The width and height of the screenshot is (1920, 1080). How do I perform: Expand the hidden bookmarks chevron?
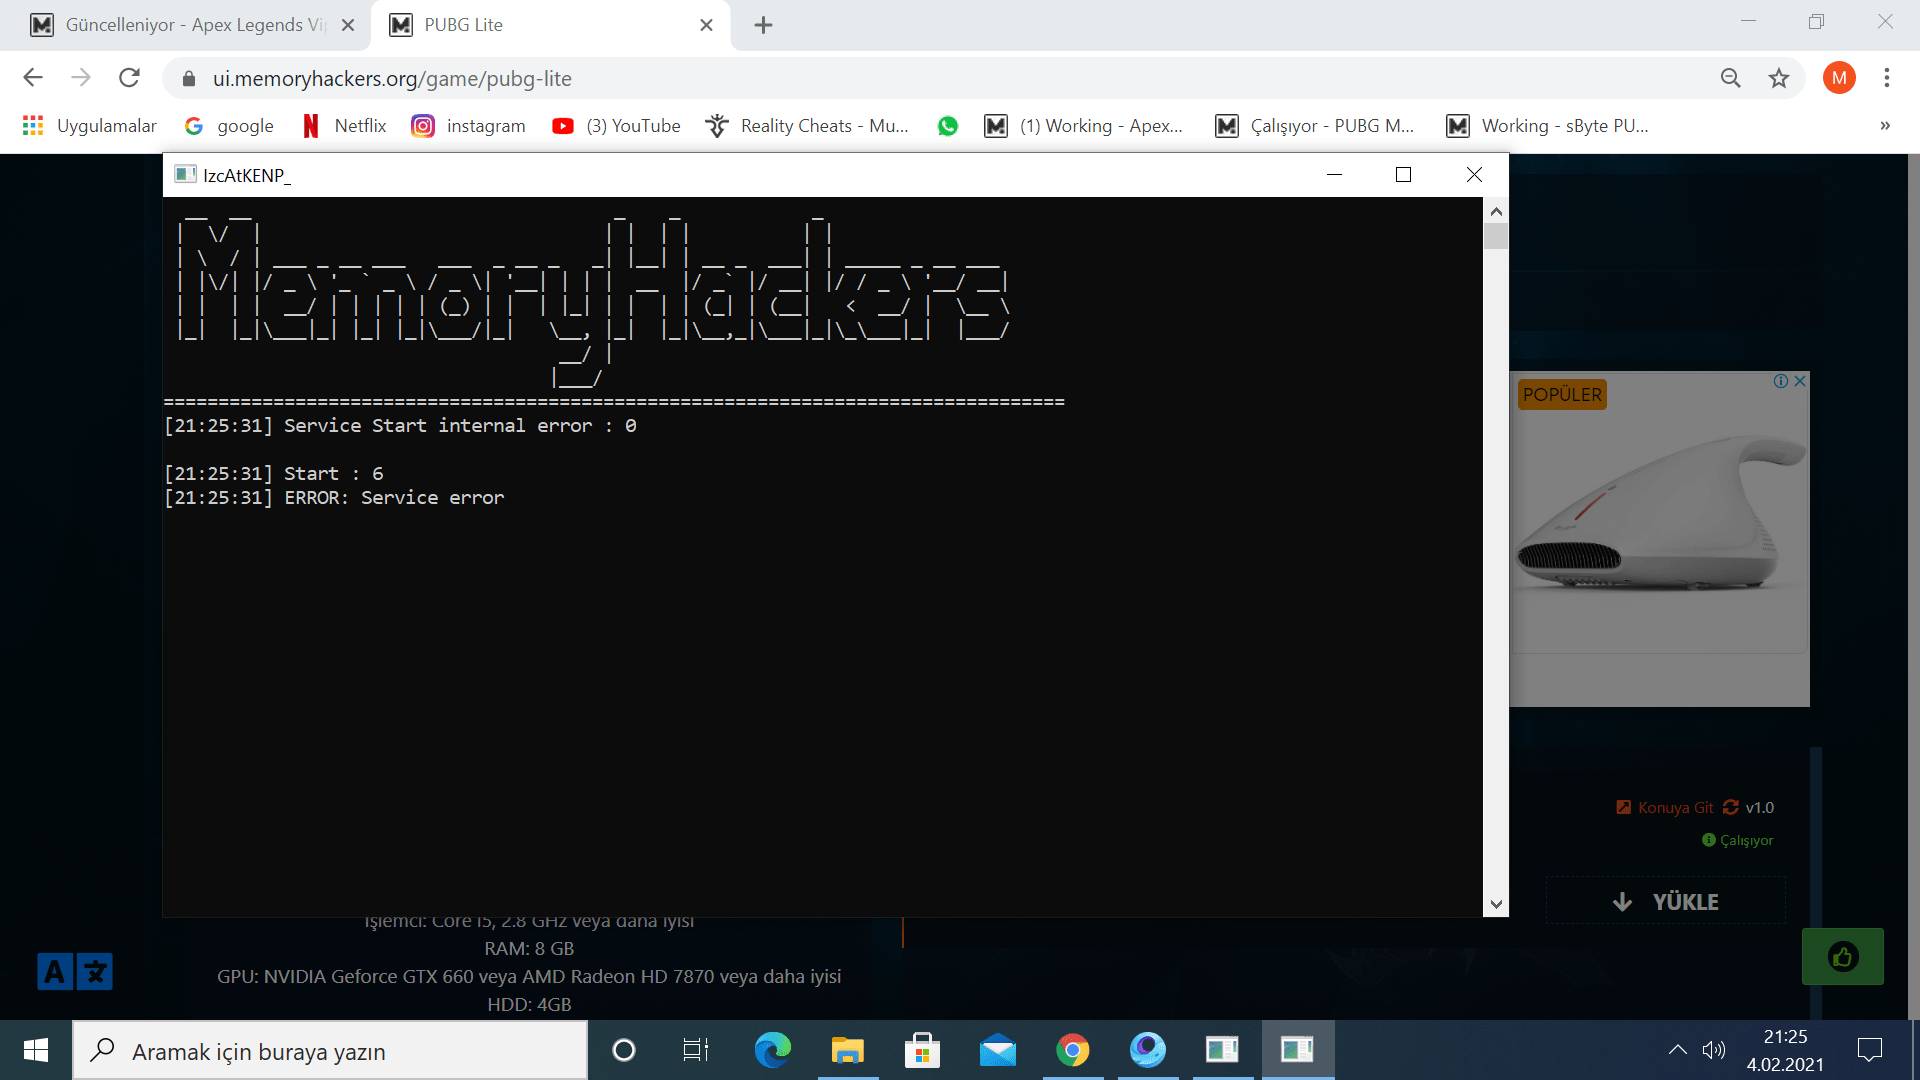pyautogui.click(x=1885, y=126)
